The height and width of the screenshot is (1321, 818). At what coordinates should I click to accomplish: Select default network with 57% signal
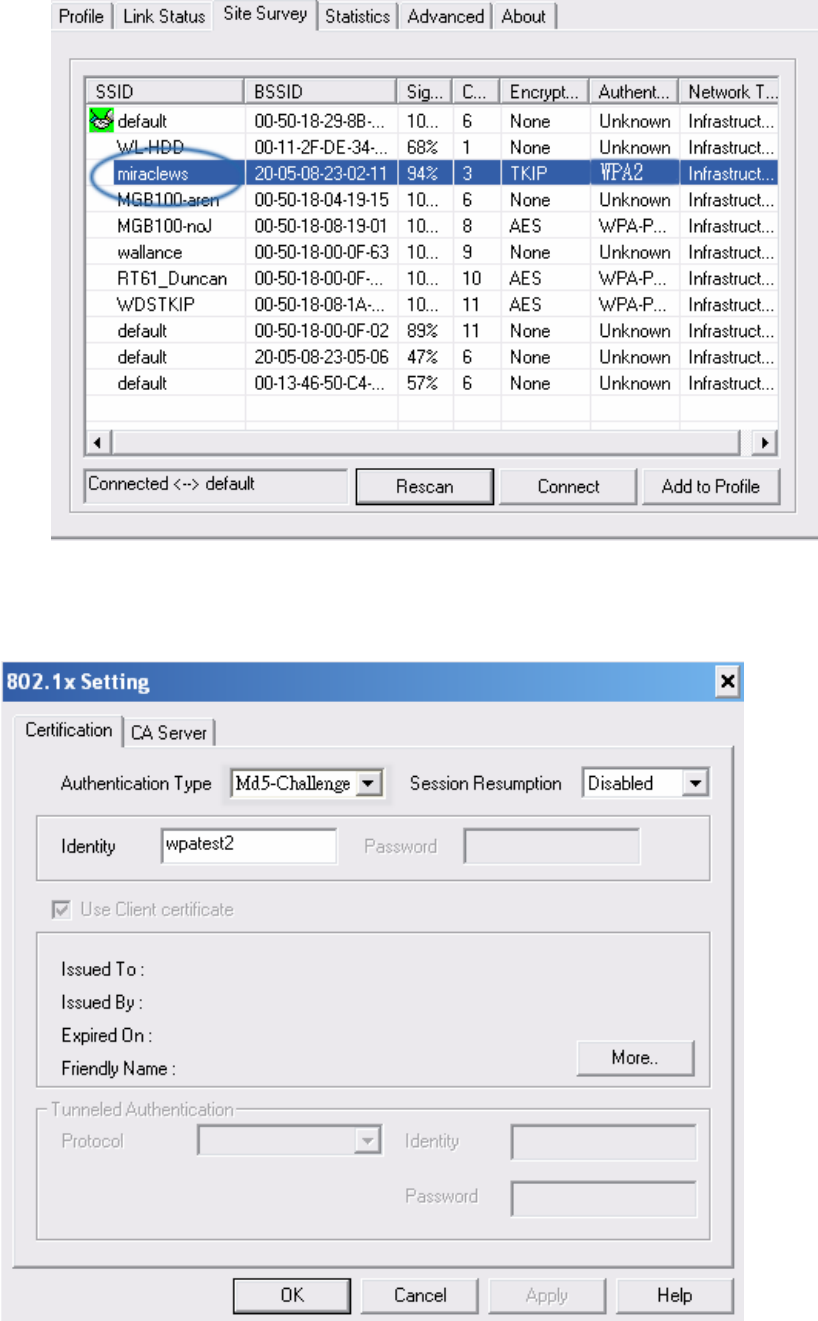pyautogui.click(x=432, y=382)
